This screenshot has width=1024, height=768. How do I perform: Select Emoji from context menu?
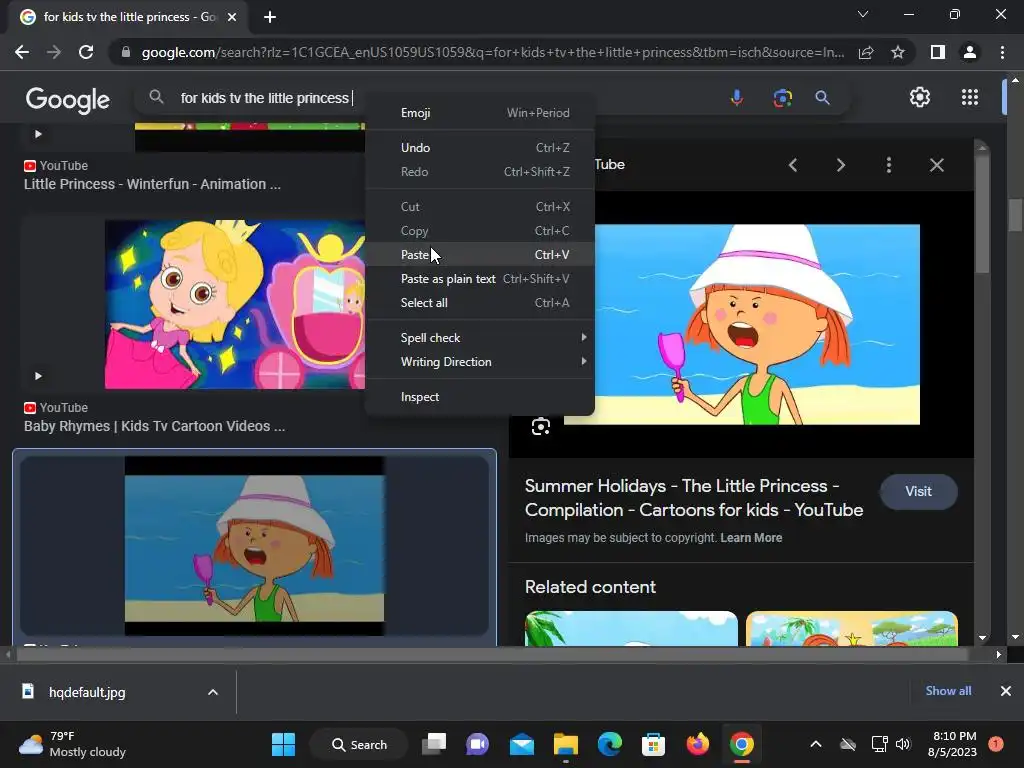(479, 113)
